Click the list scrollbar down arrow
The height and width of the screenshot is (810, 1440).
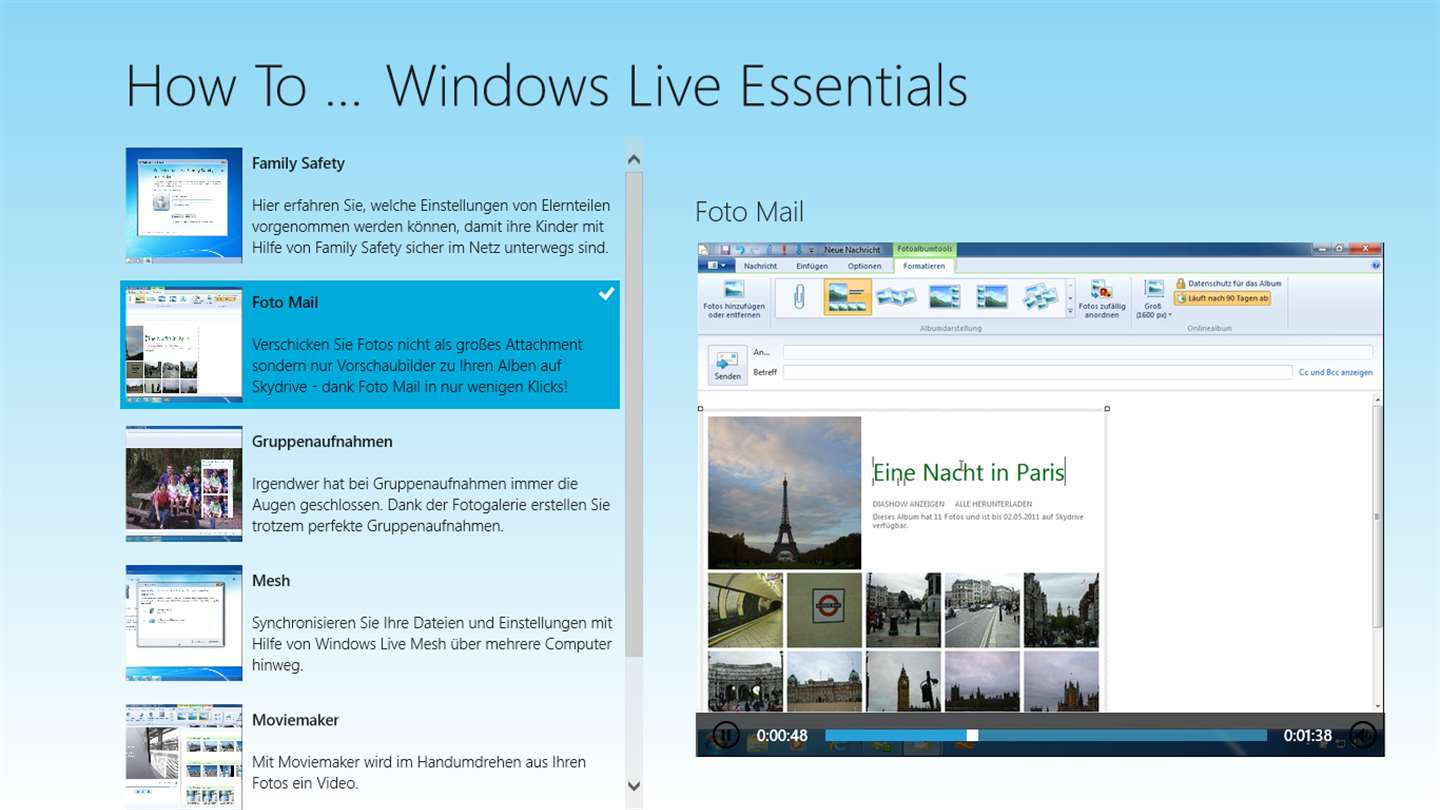(633, 787)
